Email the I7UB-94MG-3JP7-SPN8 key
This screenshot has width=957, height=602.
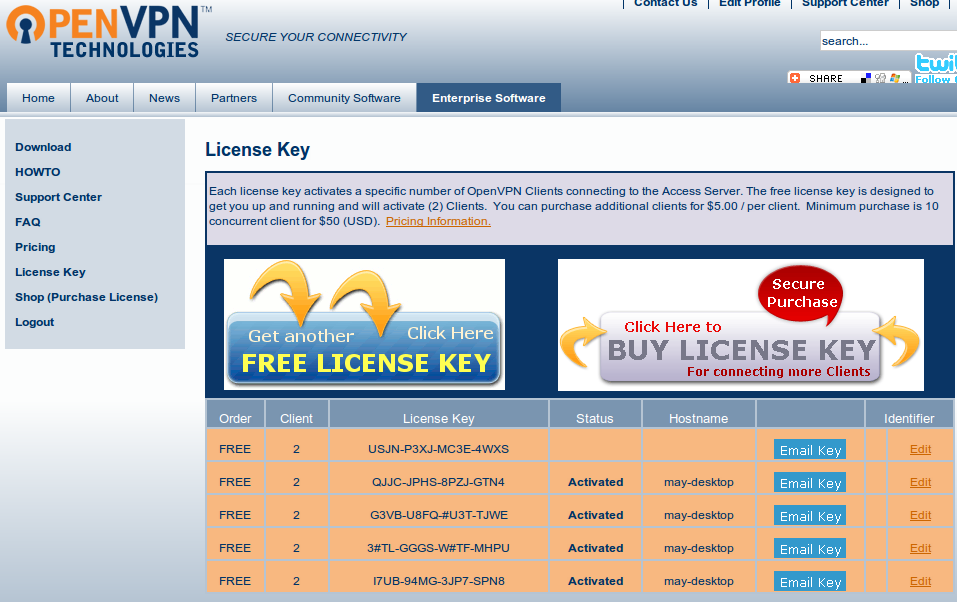click(x=810, y=582)
